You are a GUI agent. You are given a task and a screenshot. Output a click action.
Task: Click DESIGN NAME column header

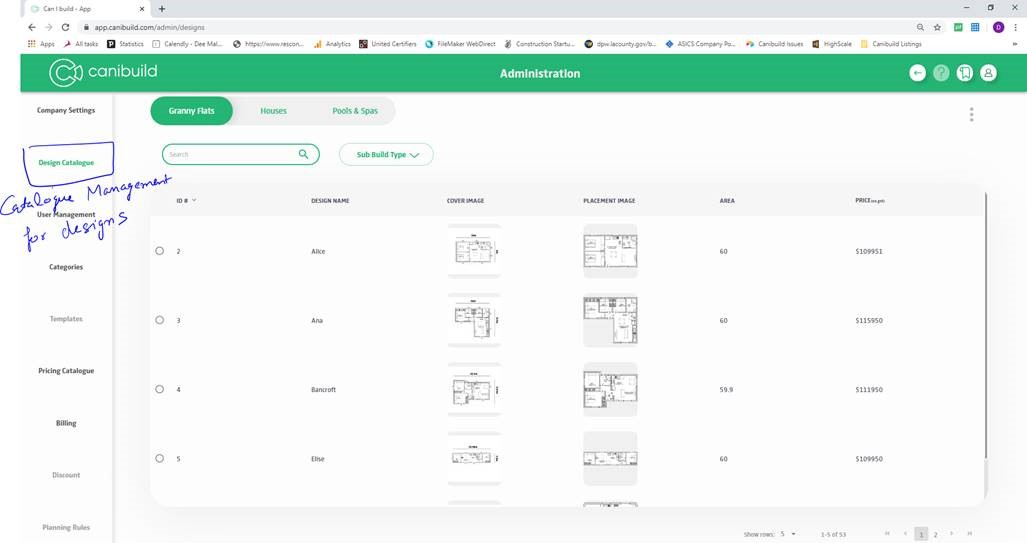click(330, 200)
